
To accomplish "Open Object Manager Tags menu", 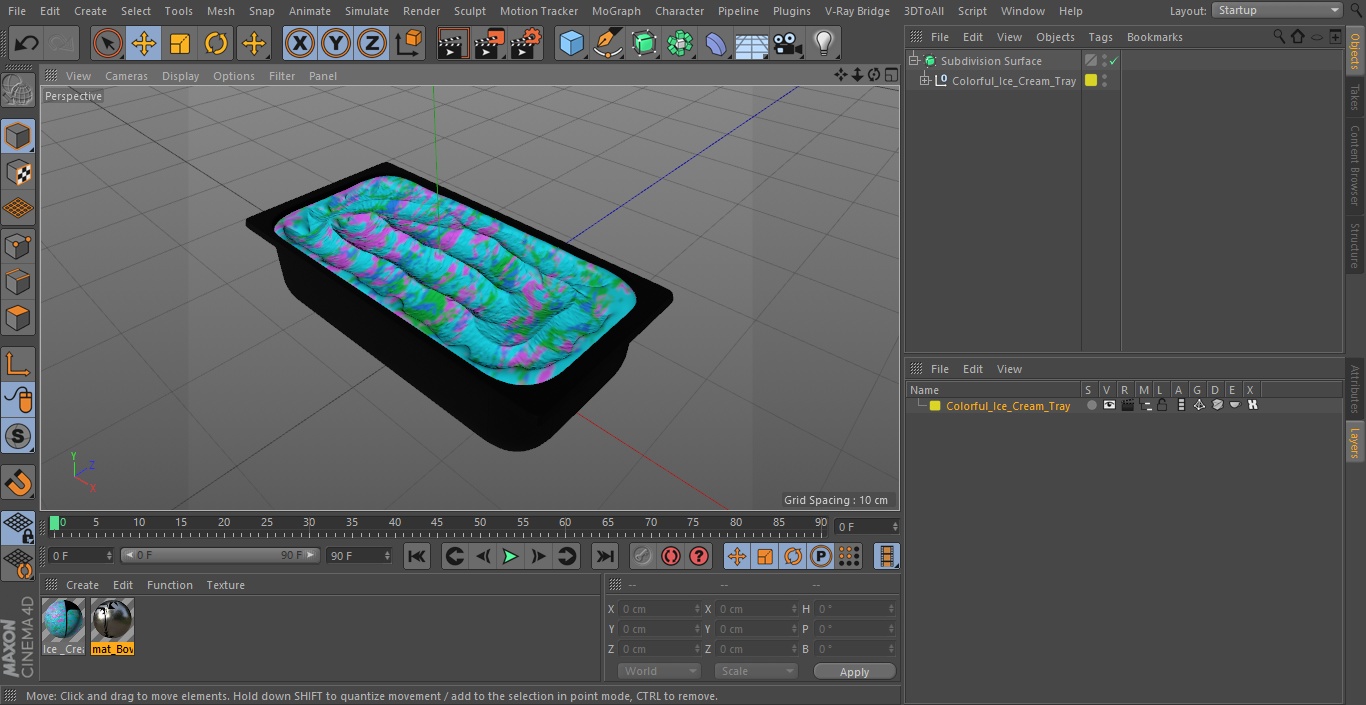I will click(1100, 37).
